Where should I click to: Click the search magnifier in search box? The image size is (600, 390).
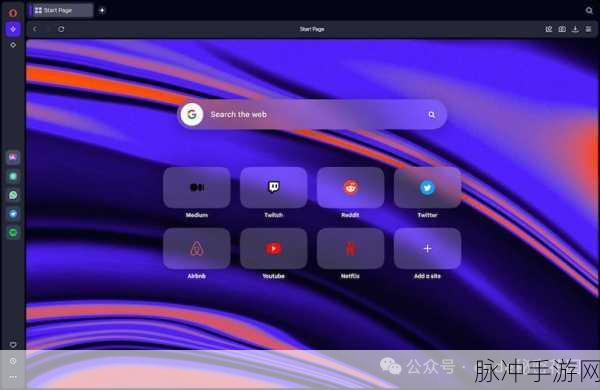click(432, 114)
